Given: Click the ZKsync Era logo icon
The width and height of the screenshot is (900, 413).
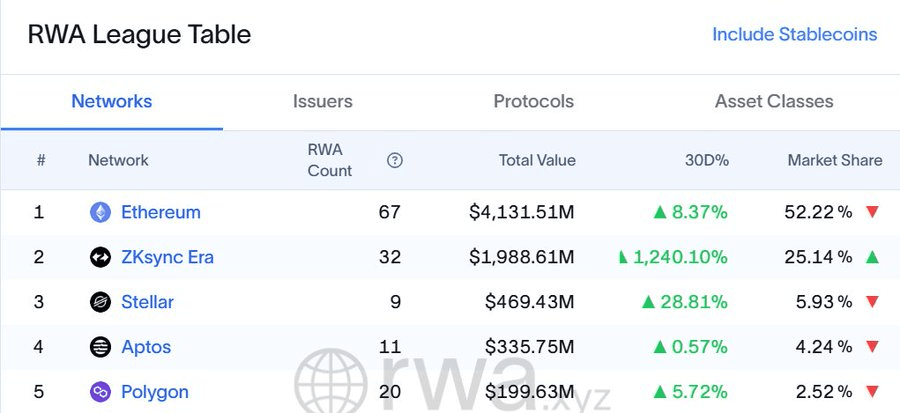Looking at the screenshot, I should click(100, 257).
